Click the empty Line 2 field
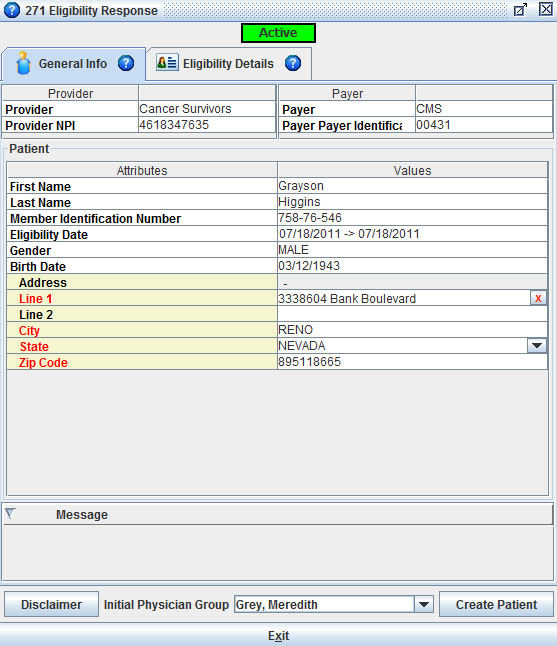This screenshot has height=646, width=557. [x=412, y=314]
